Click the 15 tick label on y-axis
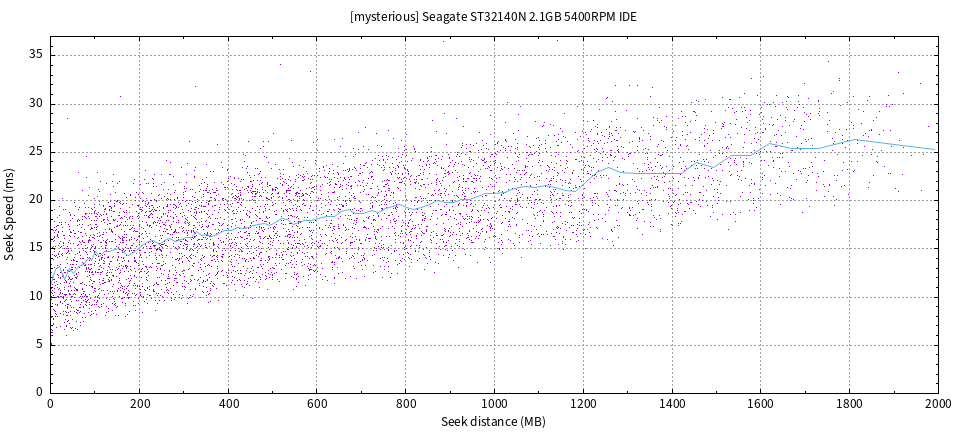This screenshot has width=960, height=432. (x=34, y=248)
